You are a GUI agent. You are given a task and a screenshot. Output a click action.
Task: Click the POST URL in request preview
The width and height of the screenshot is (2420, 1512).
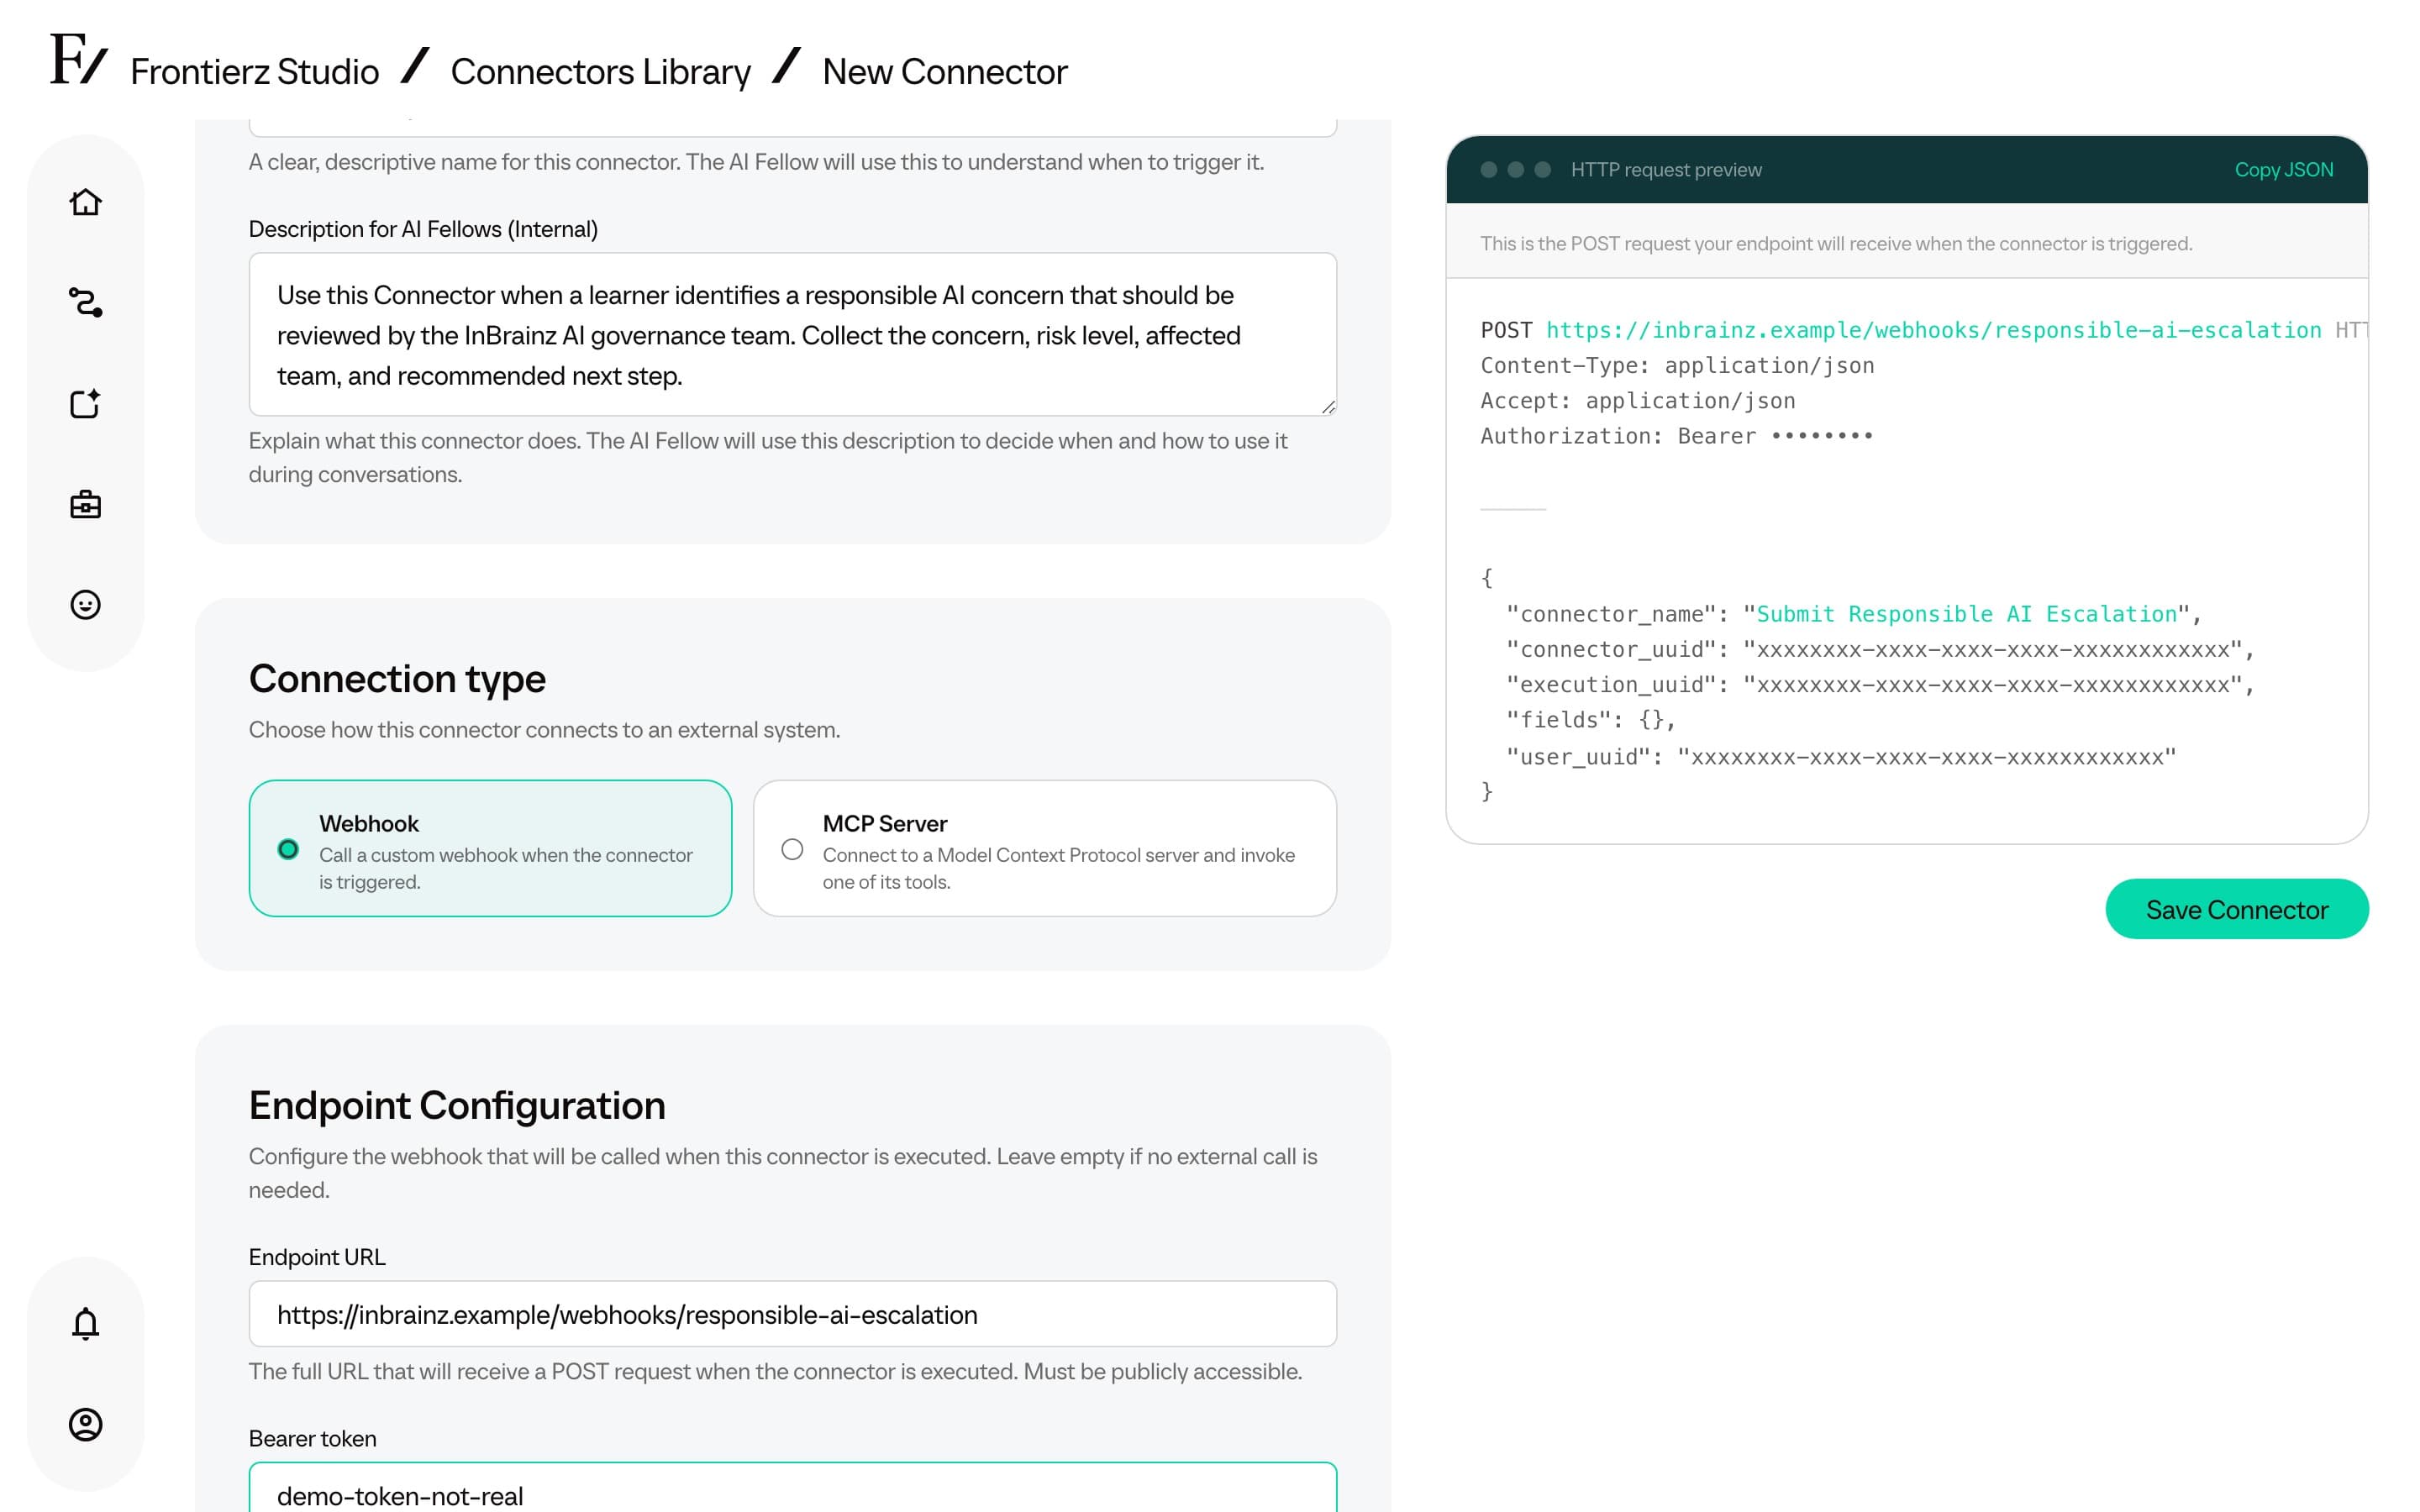click(1933, 330)
